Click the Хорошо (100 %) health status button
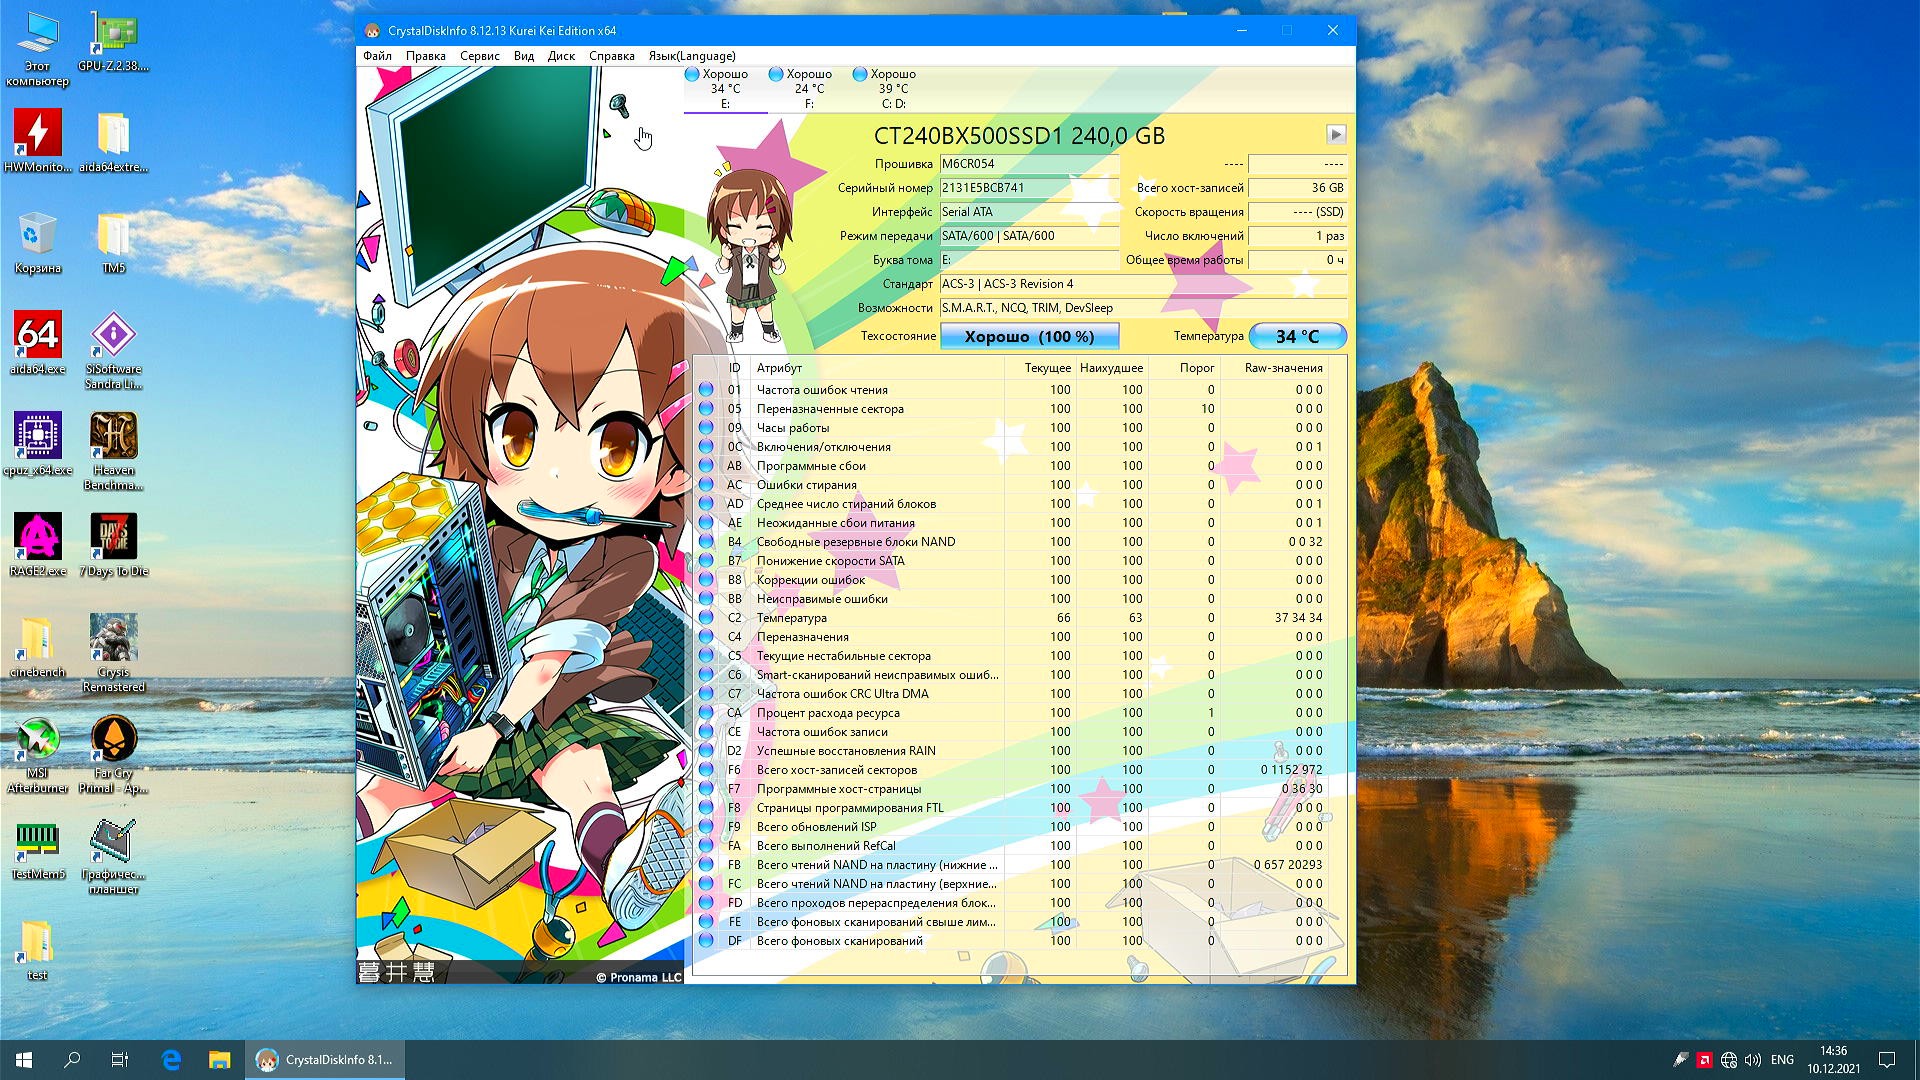Image resolution: width=1920 pixels, height=1080 pixels. pos(1029,336)
